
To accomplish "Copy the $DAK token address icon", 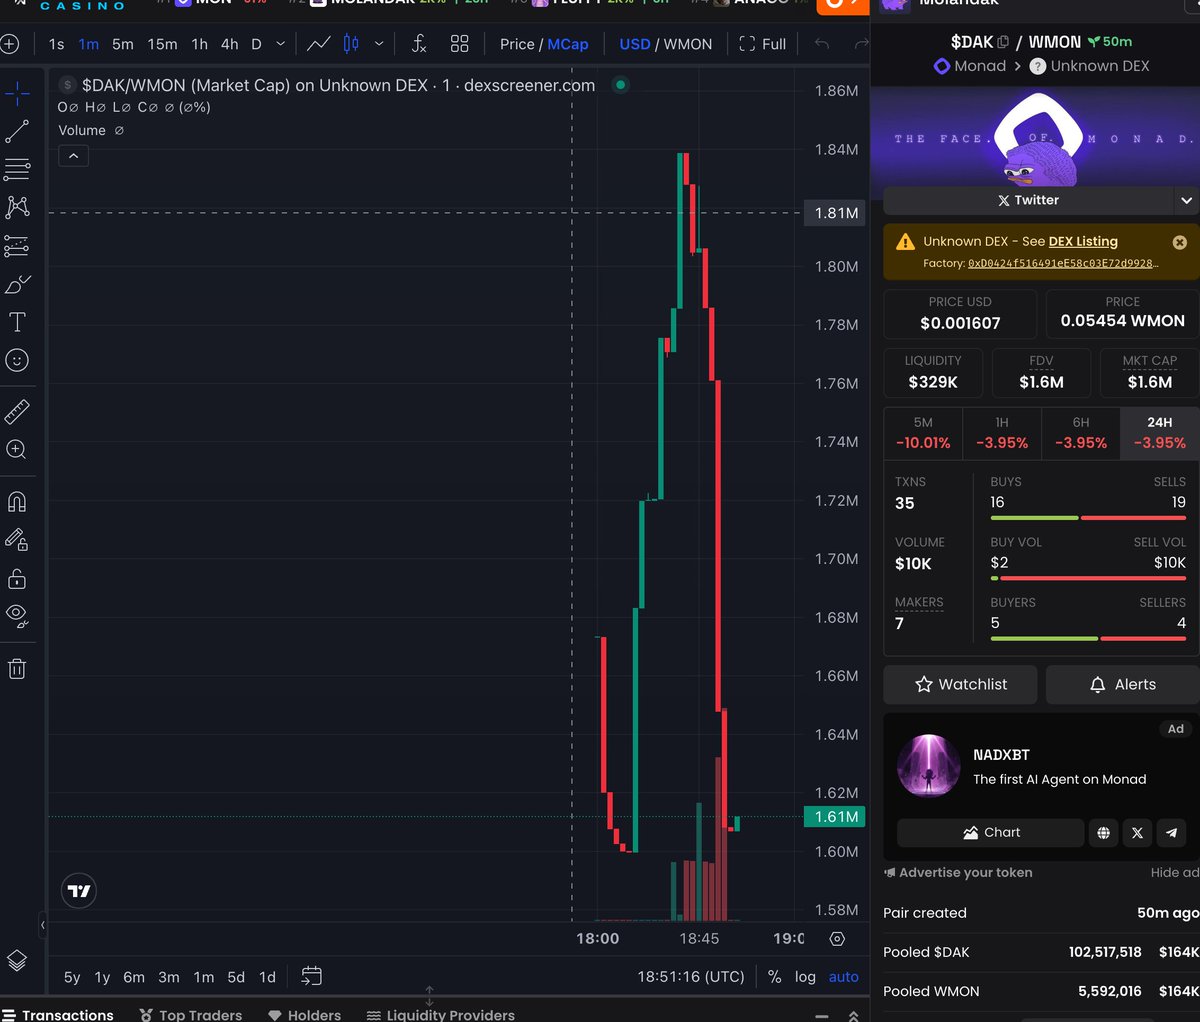I will pyautogui.click(x=1003, y=42).
